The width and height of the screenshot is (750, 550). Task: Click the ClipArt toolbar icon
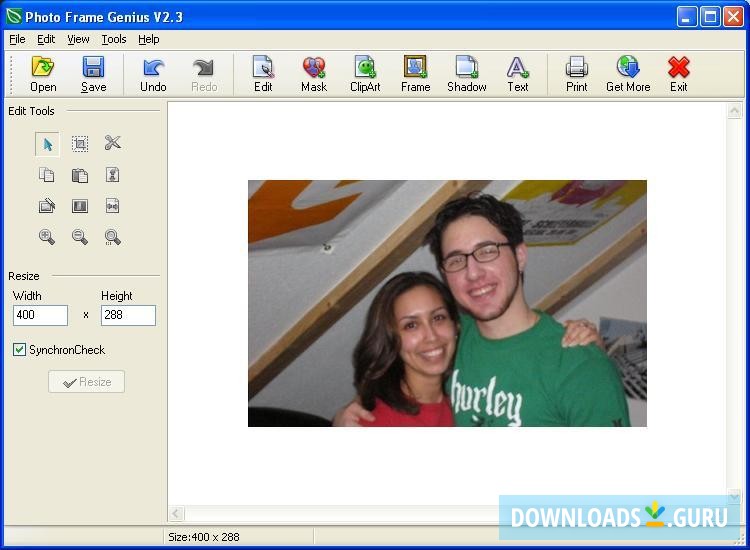[x=365, y=74]
